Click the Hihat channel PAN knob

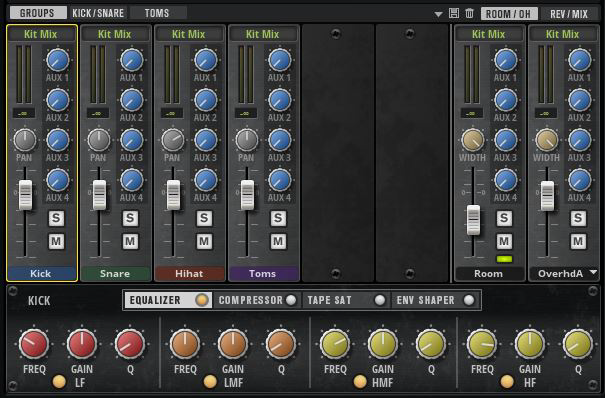click(x=173, y=140)
